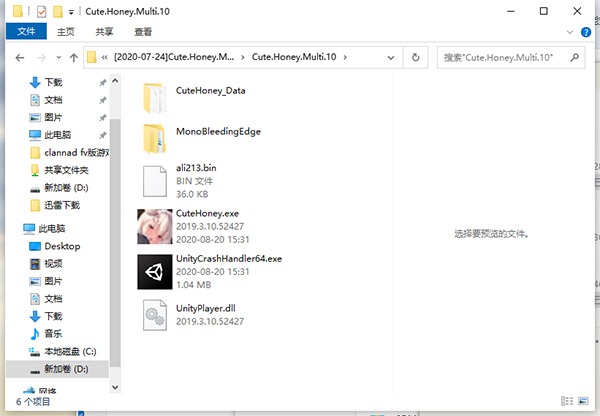Select the UnityPlayer.dll gear icon
The width and height of the screenshot is (600, 416).
(x=155, y=315)
